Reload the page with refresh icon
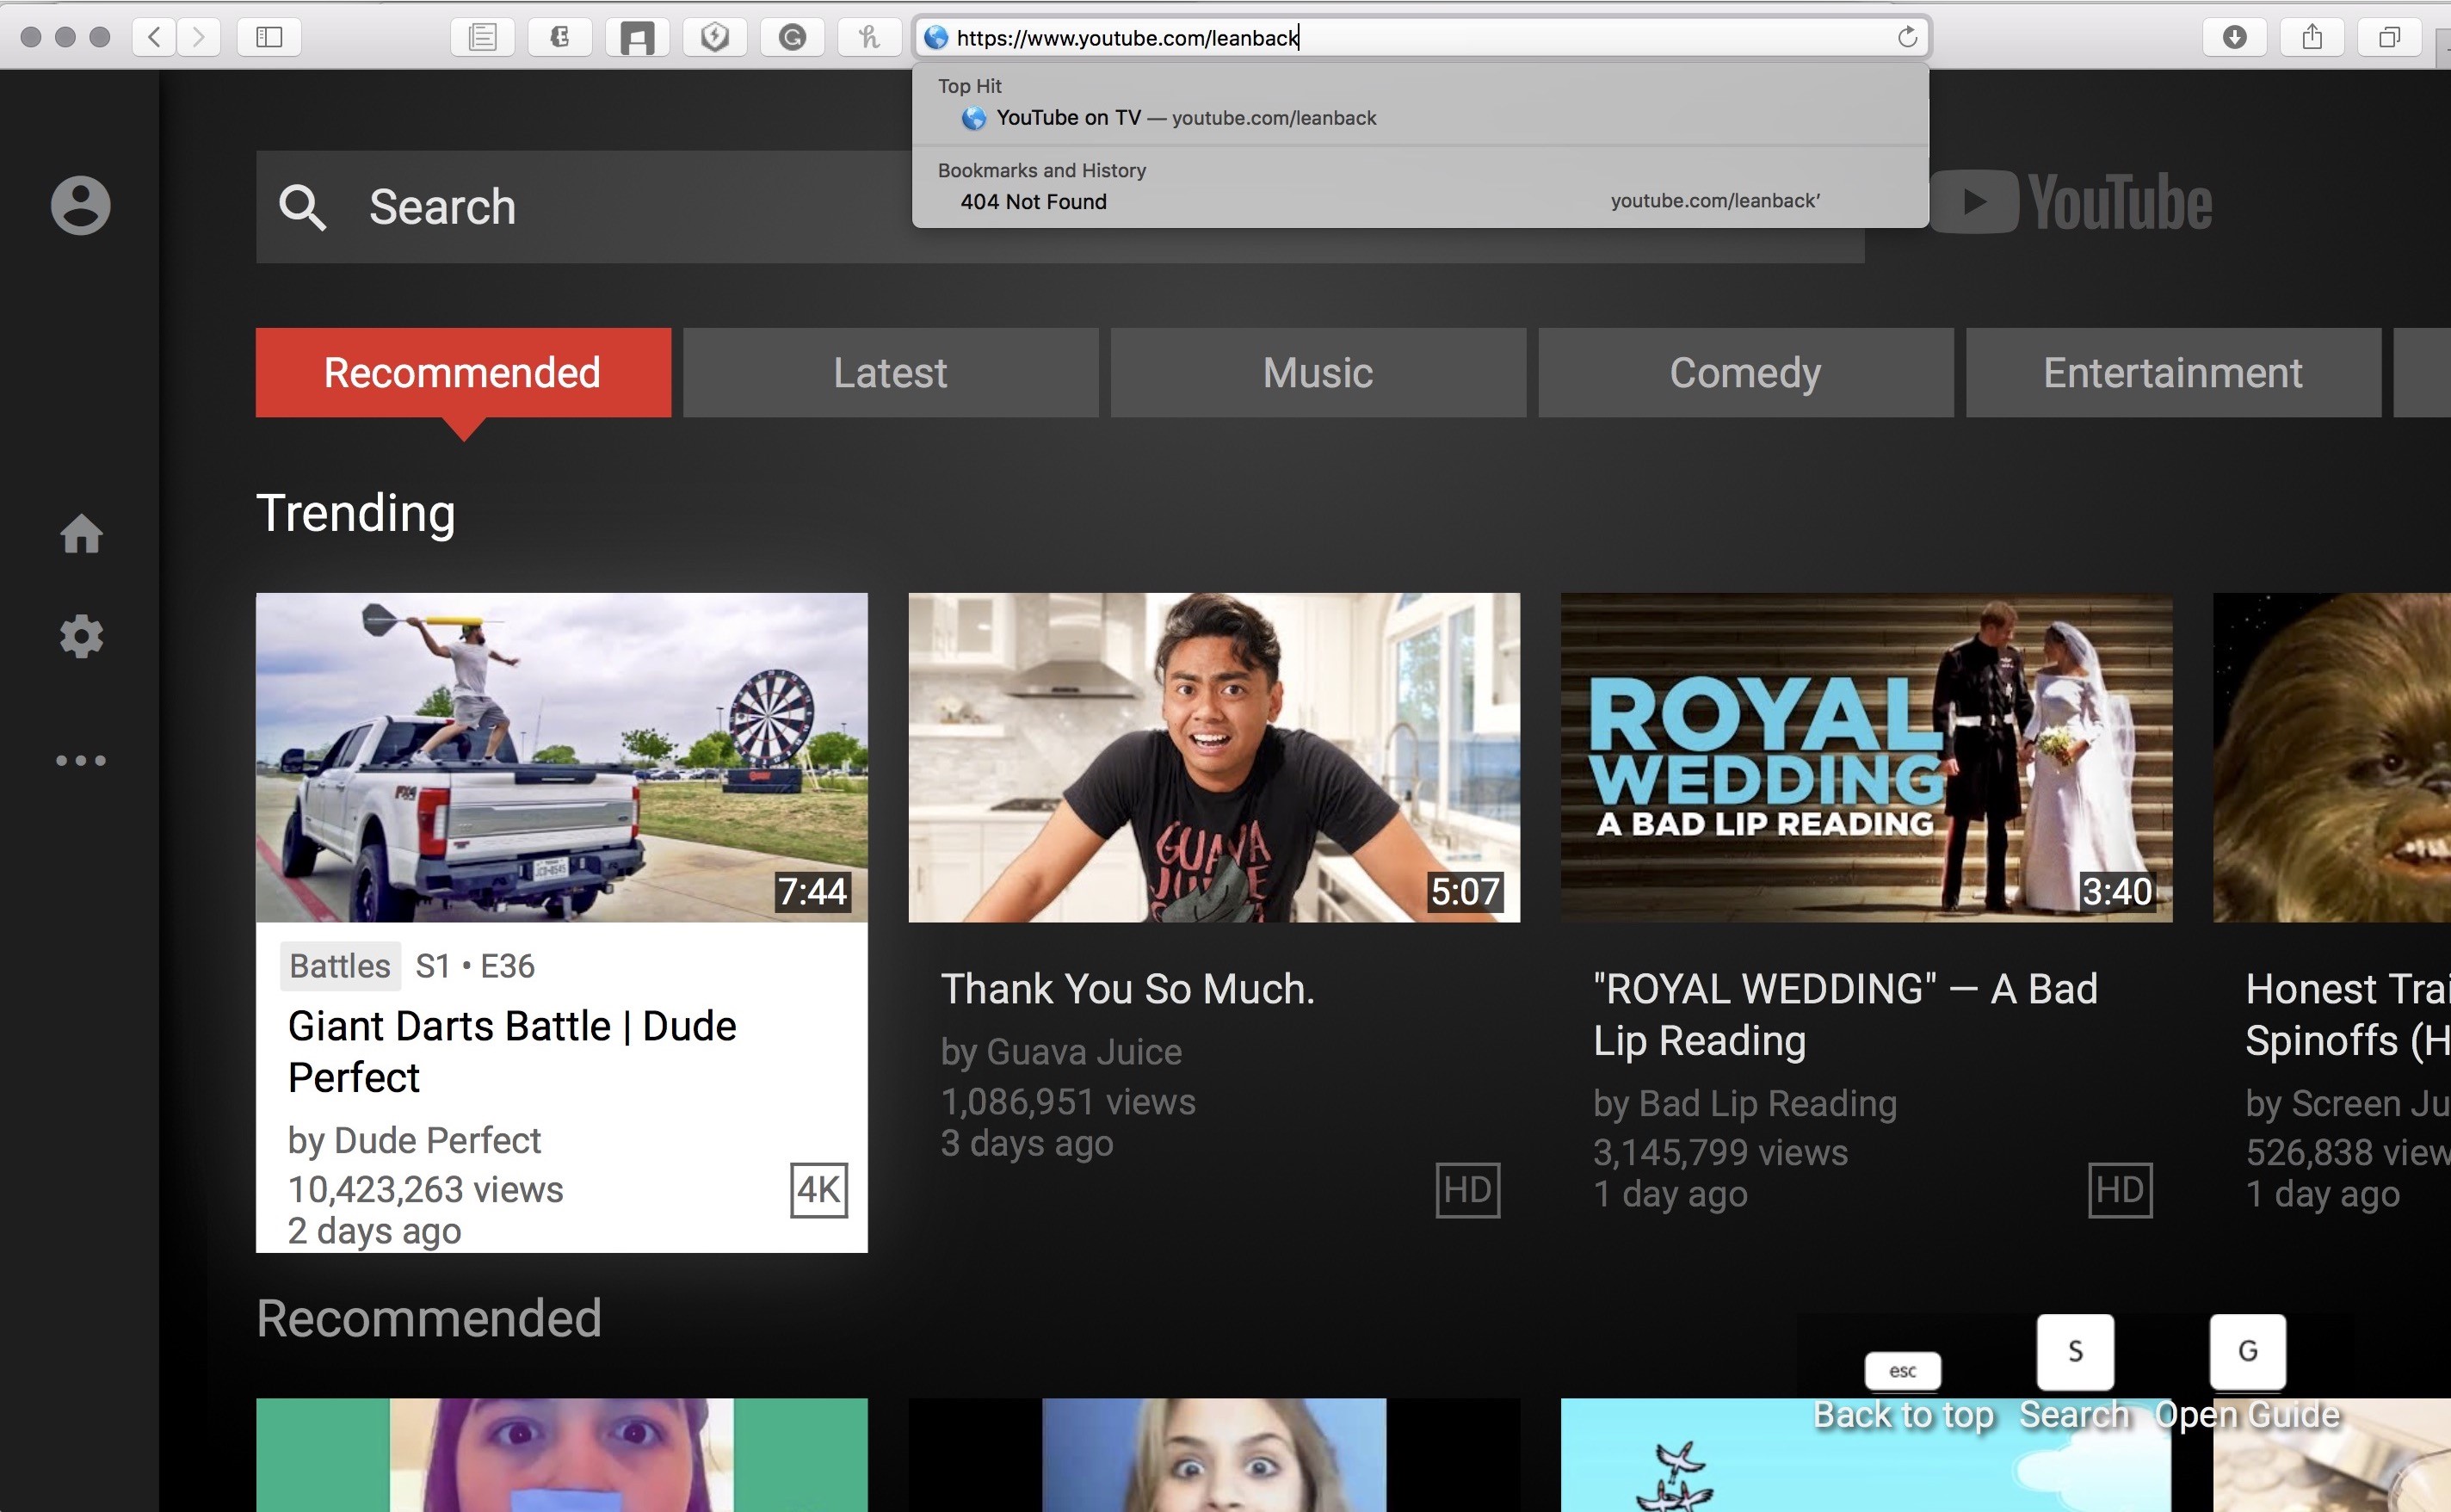 (x=1907, y=37)
